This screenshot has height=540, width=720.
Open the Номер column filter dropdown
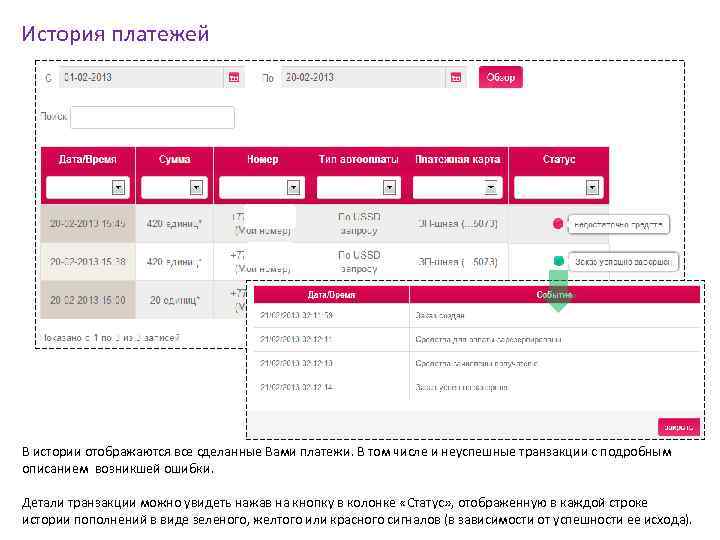(x=293, y=187)
